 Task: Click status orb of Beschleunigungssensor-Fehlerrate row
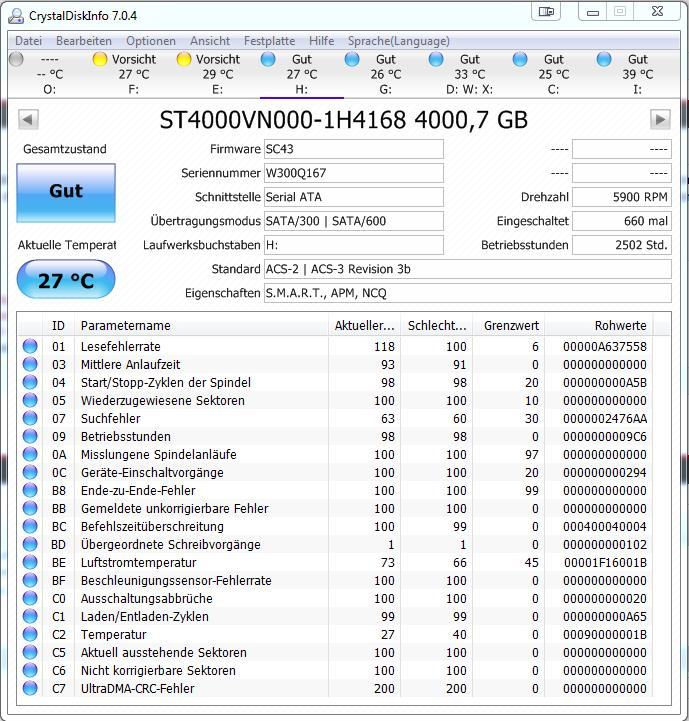point(30,580)
